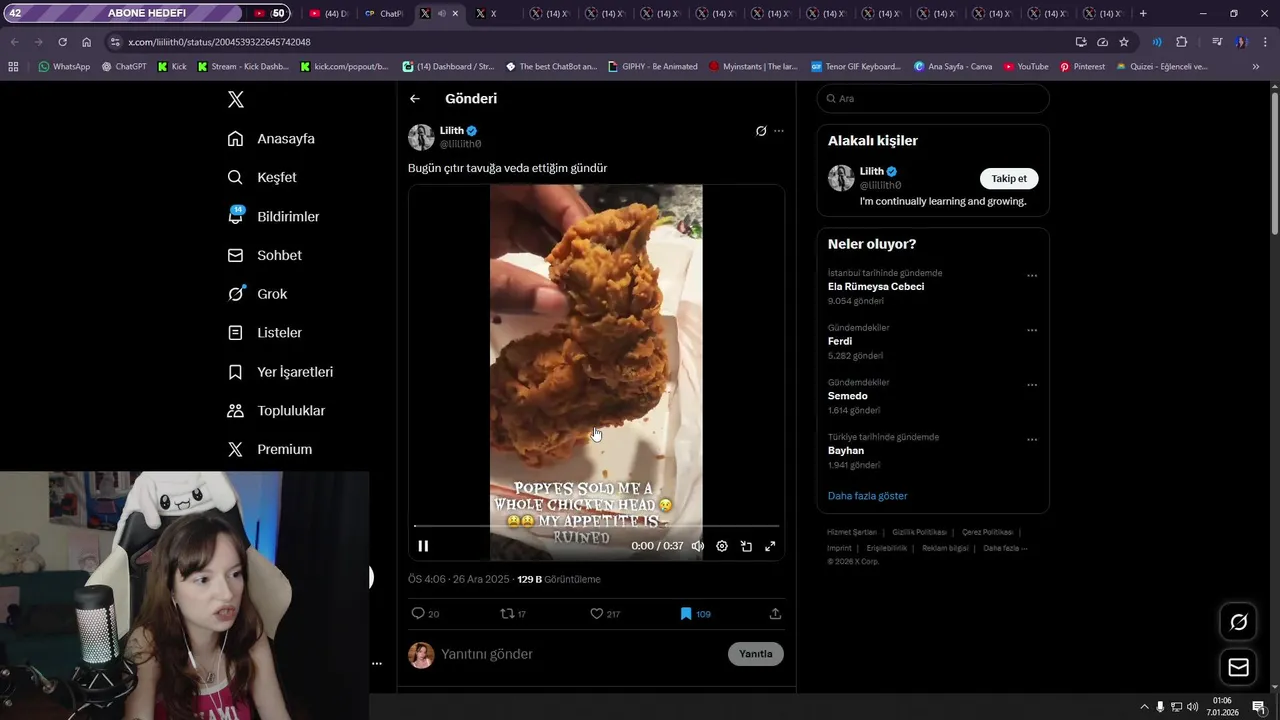Like the post with 217 likes
1280x720 pixels.
(605, 614)
